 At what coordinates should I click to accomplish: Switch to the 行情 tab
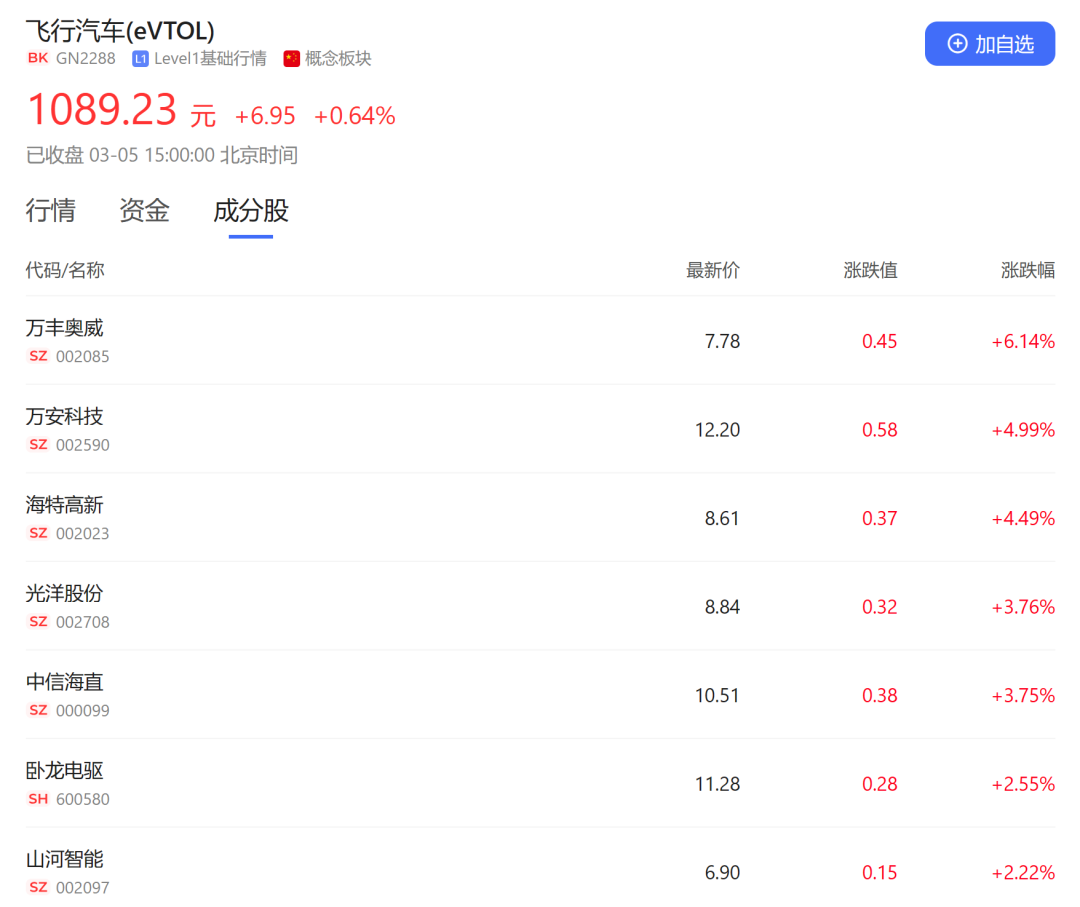[x=50, y=211]
